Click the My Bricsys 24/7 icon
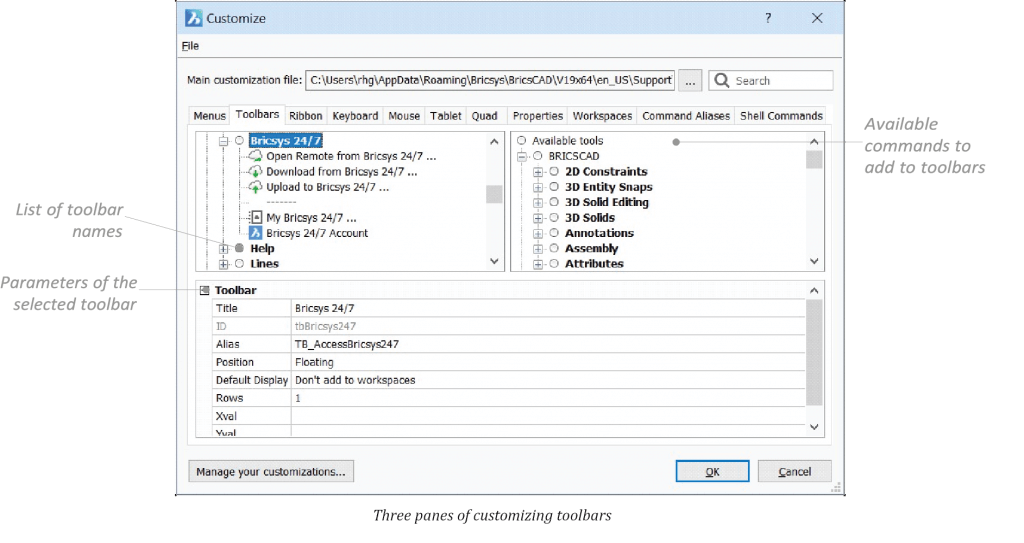Image resolution: width=1024 pixels, height=543 pixels. point(256,218)
